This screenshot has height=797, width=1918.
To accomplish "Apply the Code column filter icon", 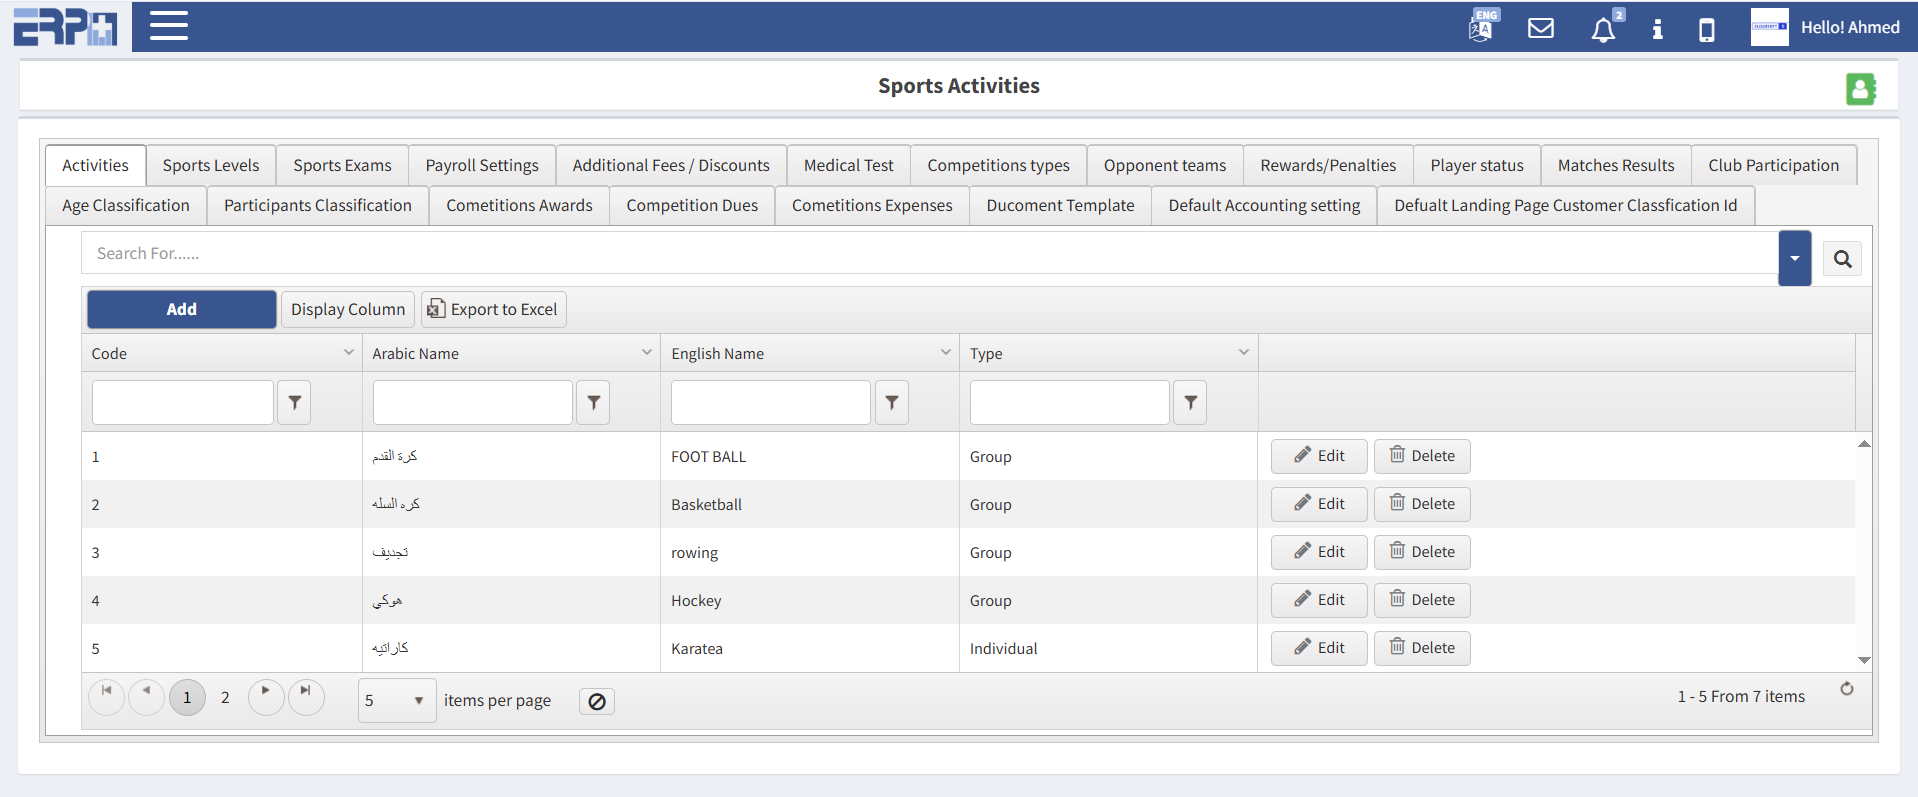I will coord(294,403).
